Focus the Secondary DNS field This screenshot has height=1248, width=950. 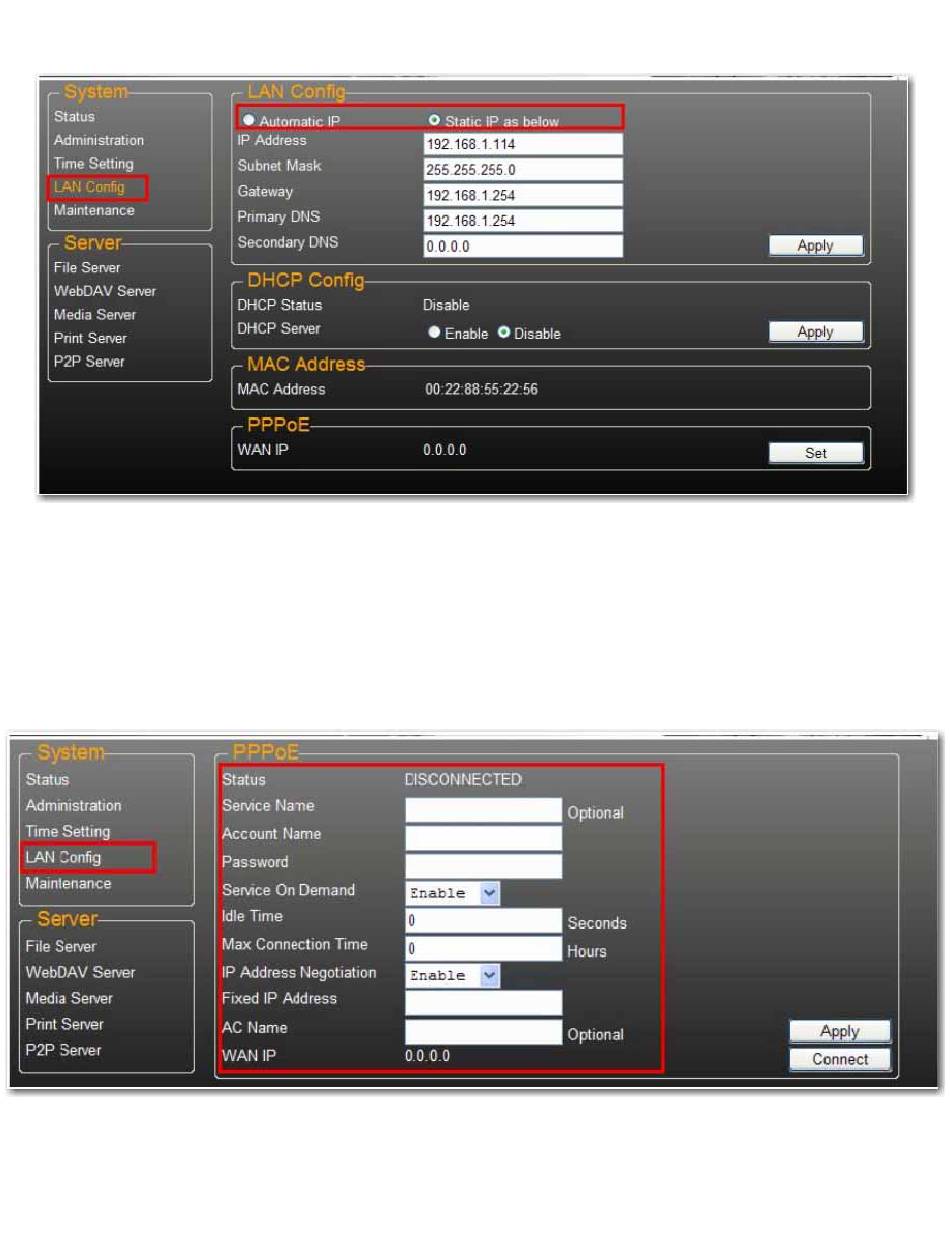pyautogui.click(x=523, y=246)
